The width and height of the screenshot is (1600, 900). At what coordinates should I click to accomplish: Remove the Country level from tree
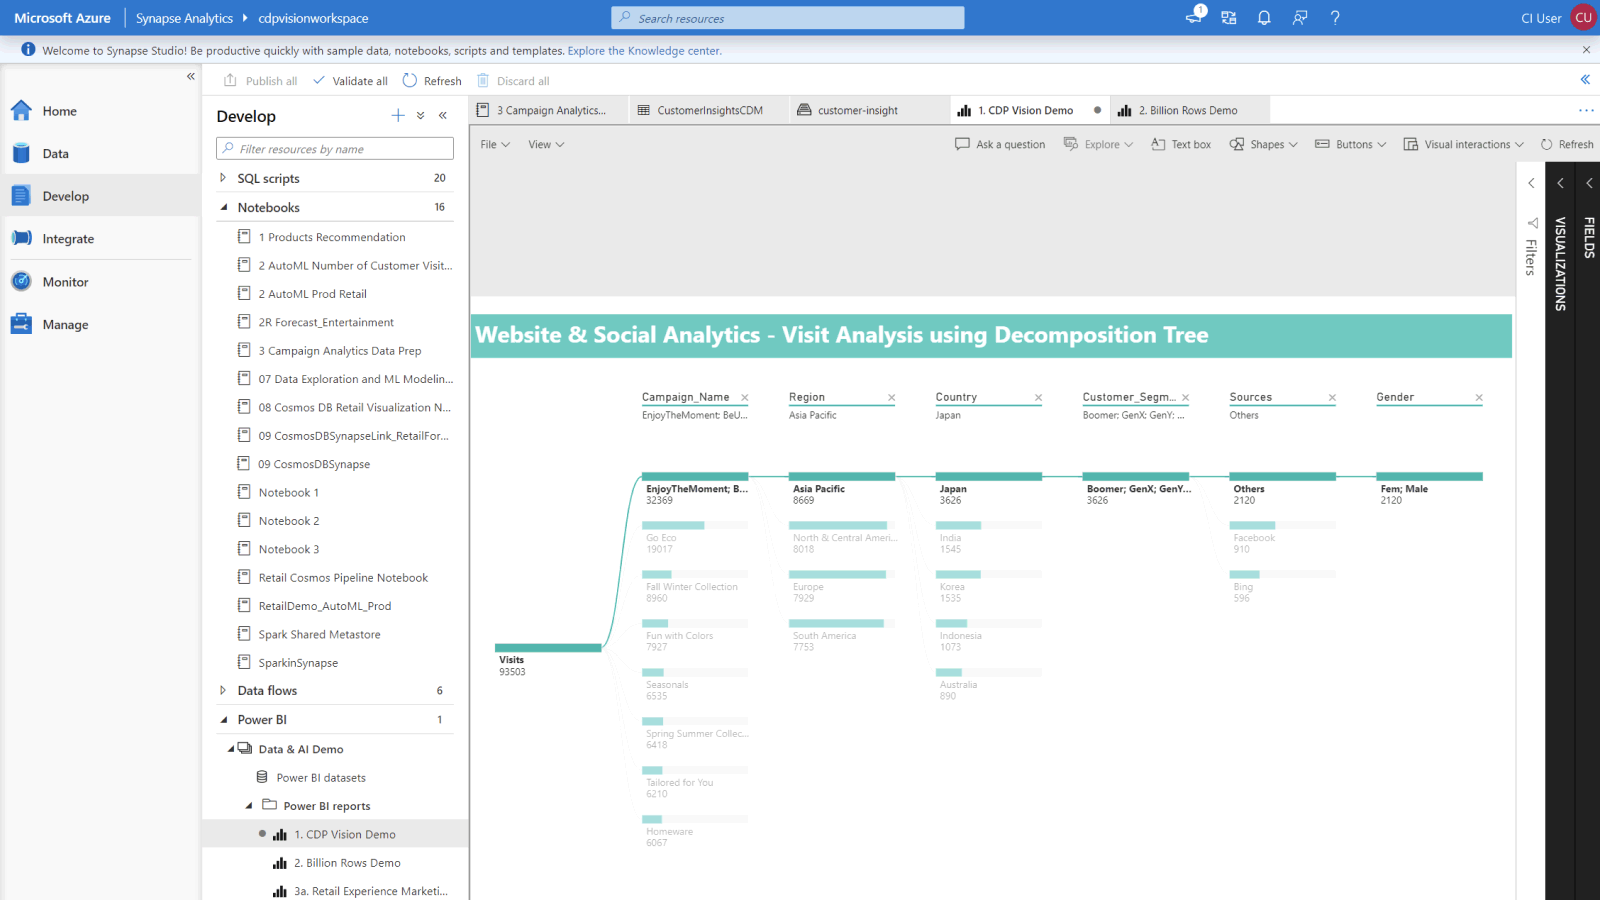click(x=1039, y=398)
